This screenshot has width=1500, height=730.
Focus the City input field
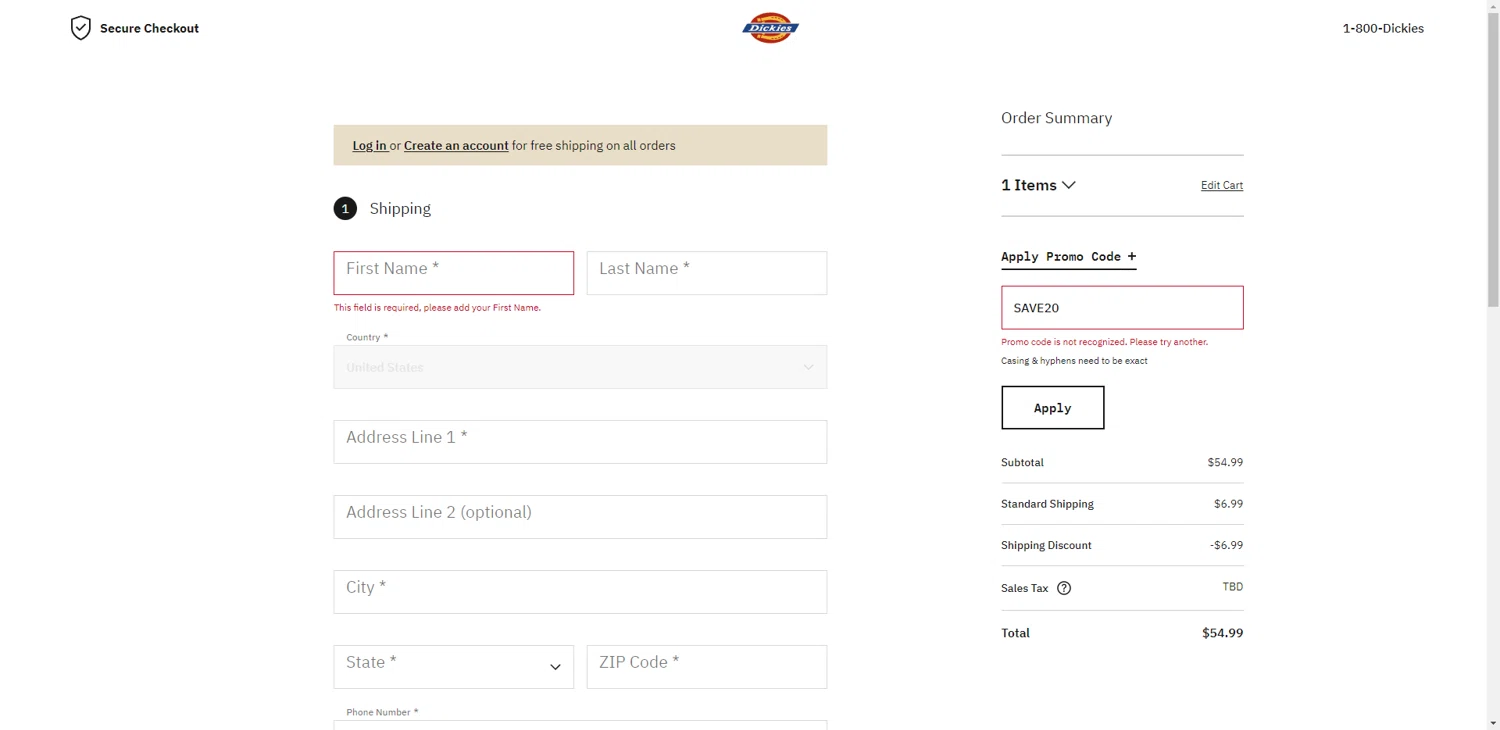pos(580,592)
